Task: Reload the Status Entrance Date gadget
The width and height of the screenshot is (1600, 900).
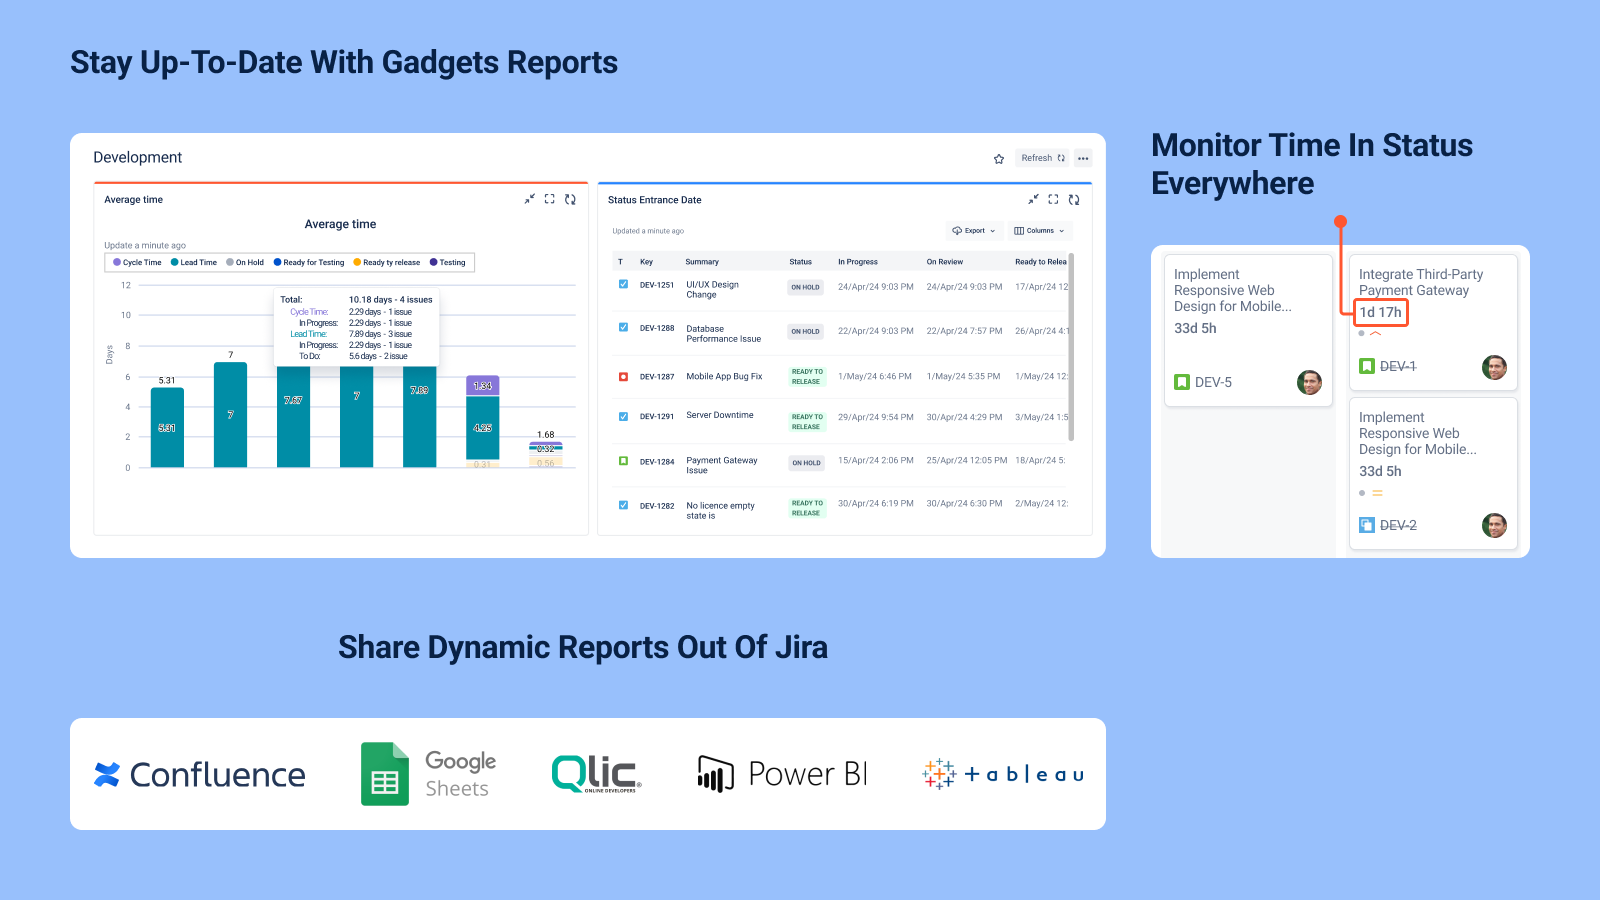Action: click(x=1074, y=199)
